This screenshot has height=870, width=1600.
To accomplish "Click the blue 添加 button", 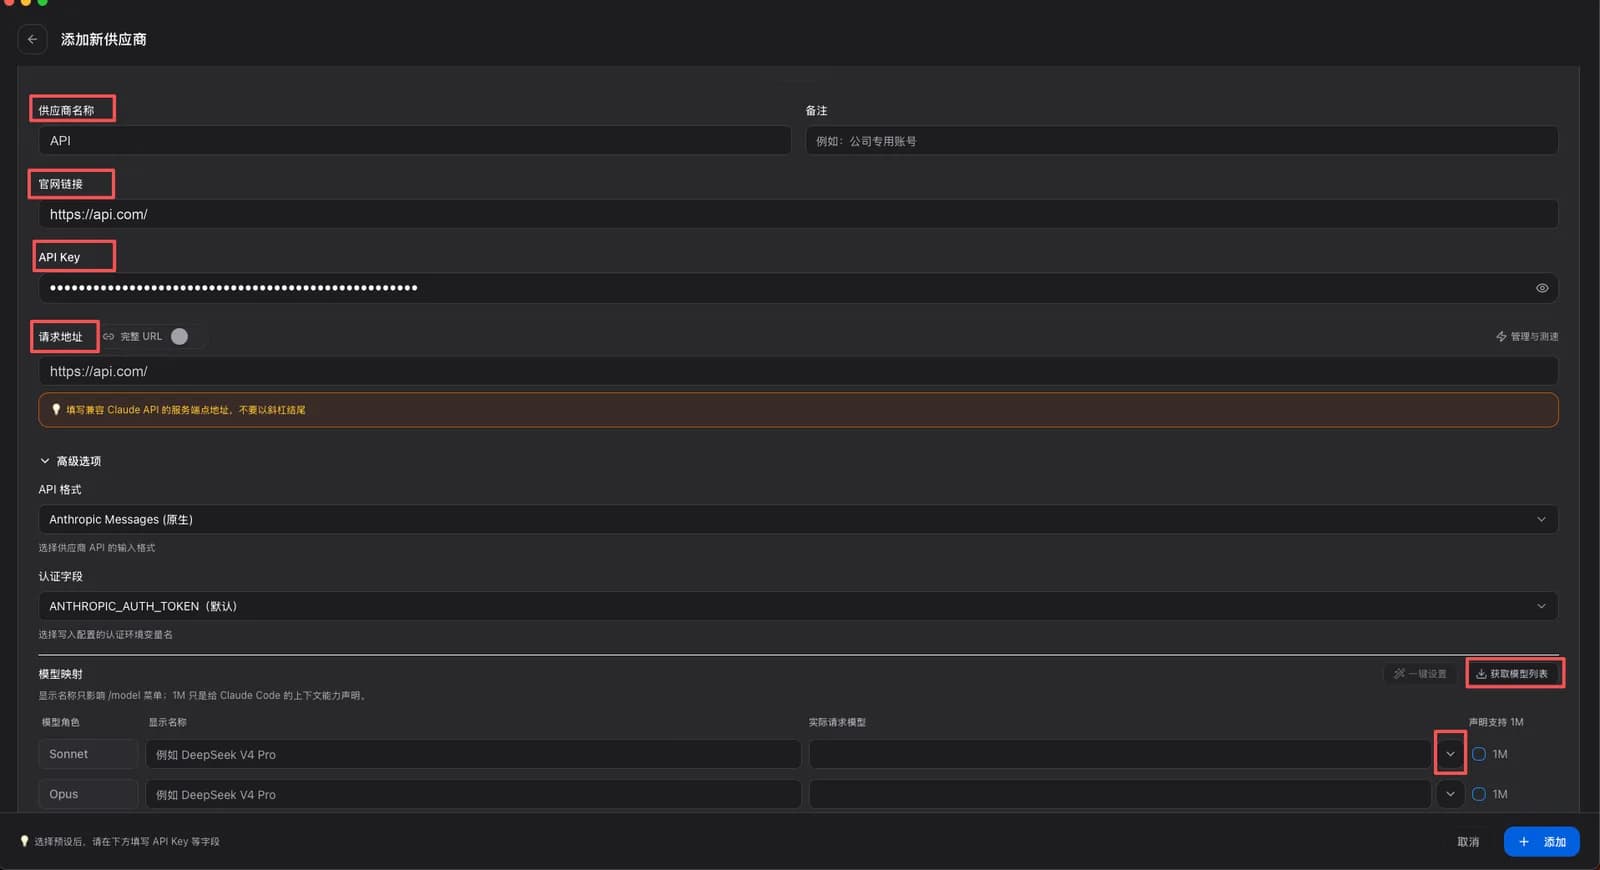I will pyautogui.click(x=1542, y=842).
